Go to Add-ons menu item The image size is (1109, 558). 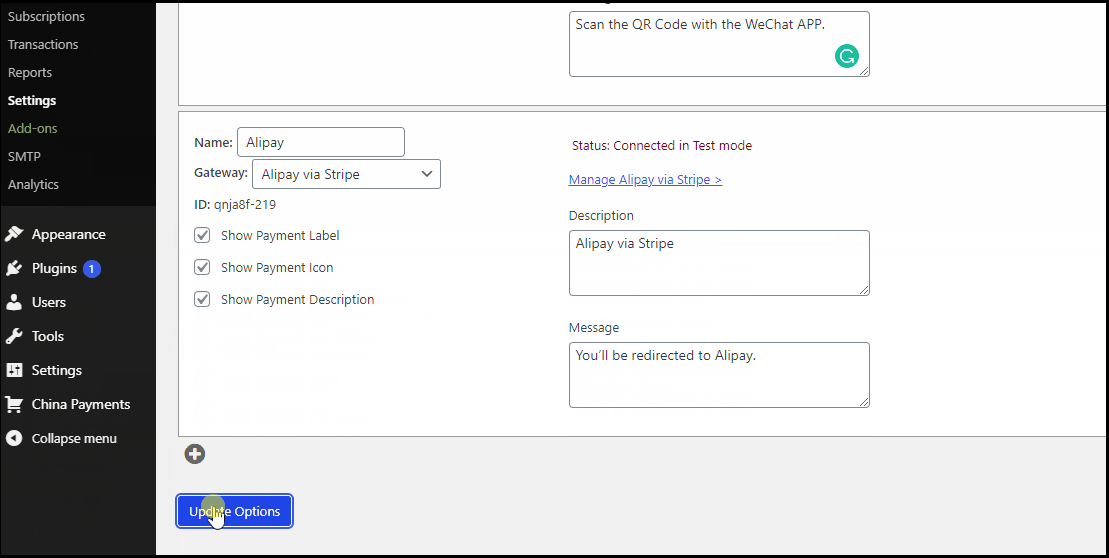click(32, 129)
